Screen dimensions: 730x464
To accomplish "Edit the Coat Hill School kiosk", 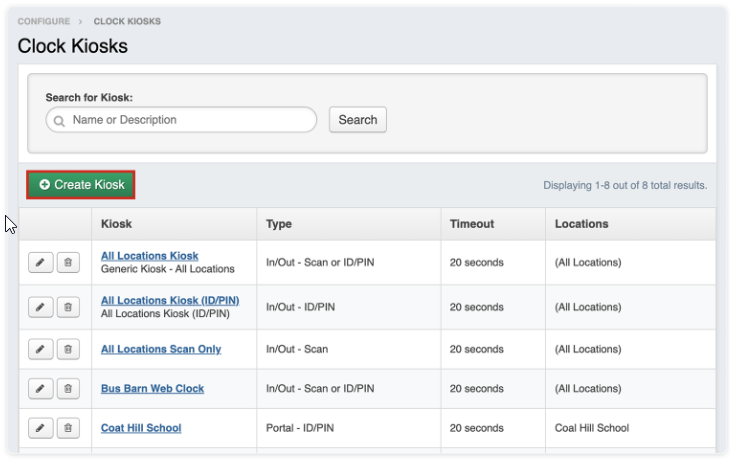I will [40, 428].
